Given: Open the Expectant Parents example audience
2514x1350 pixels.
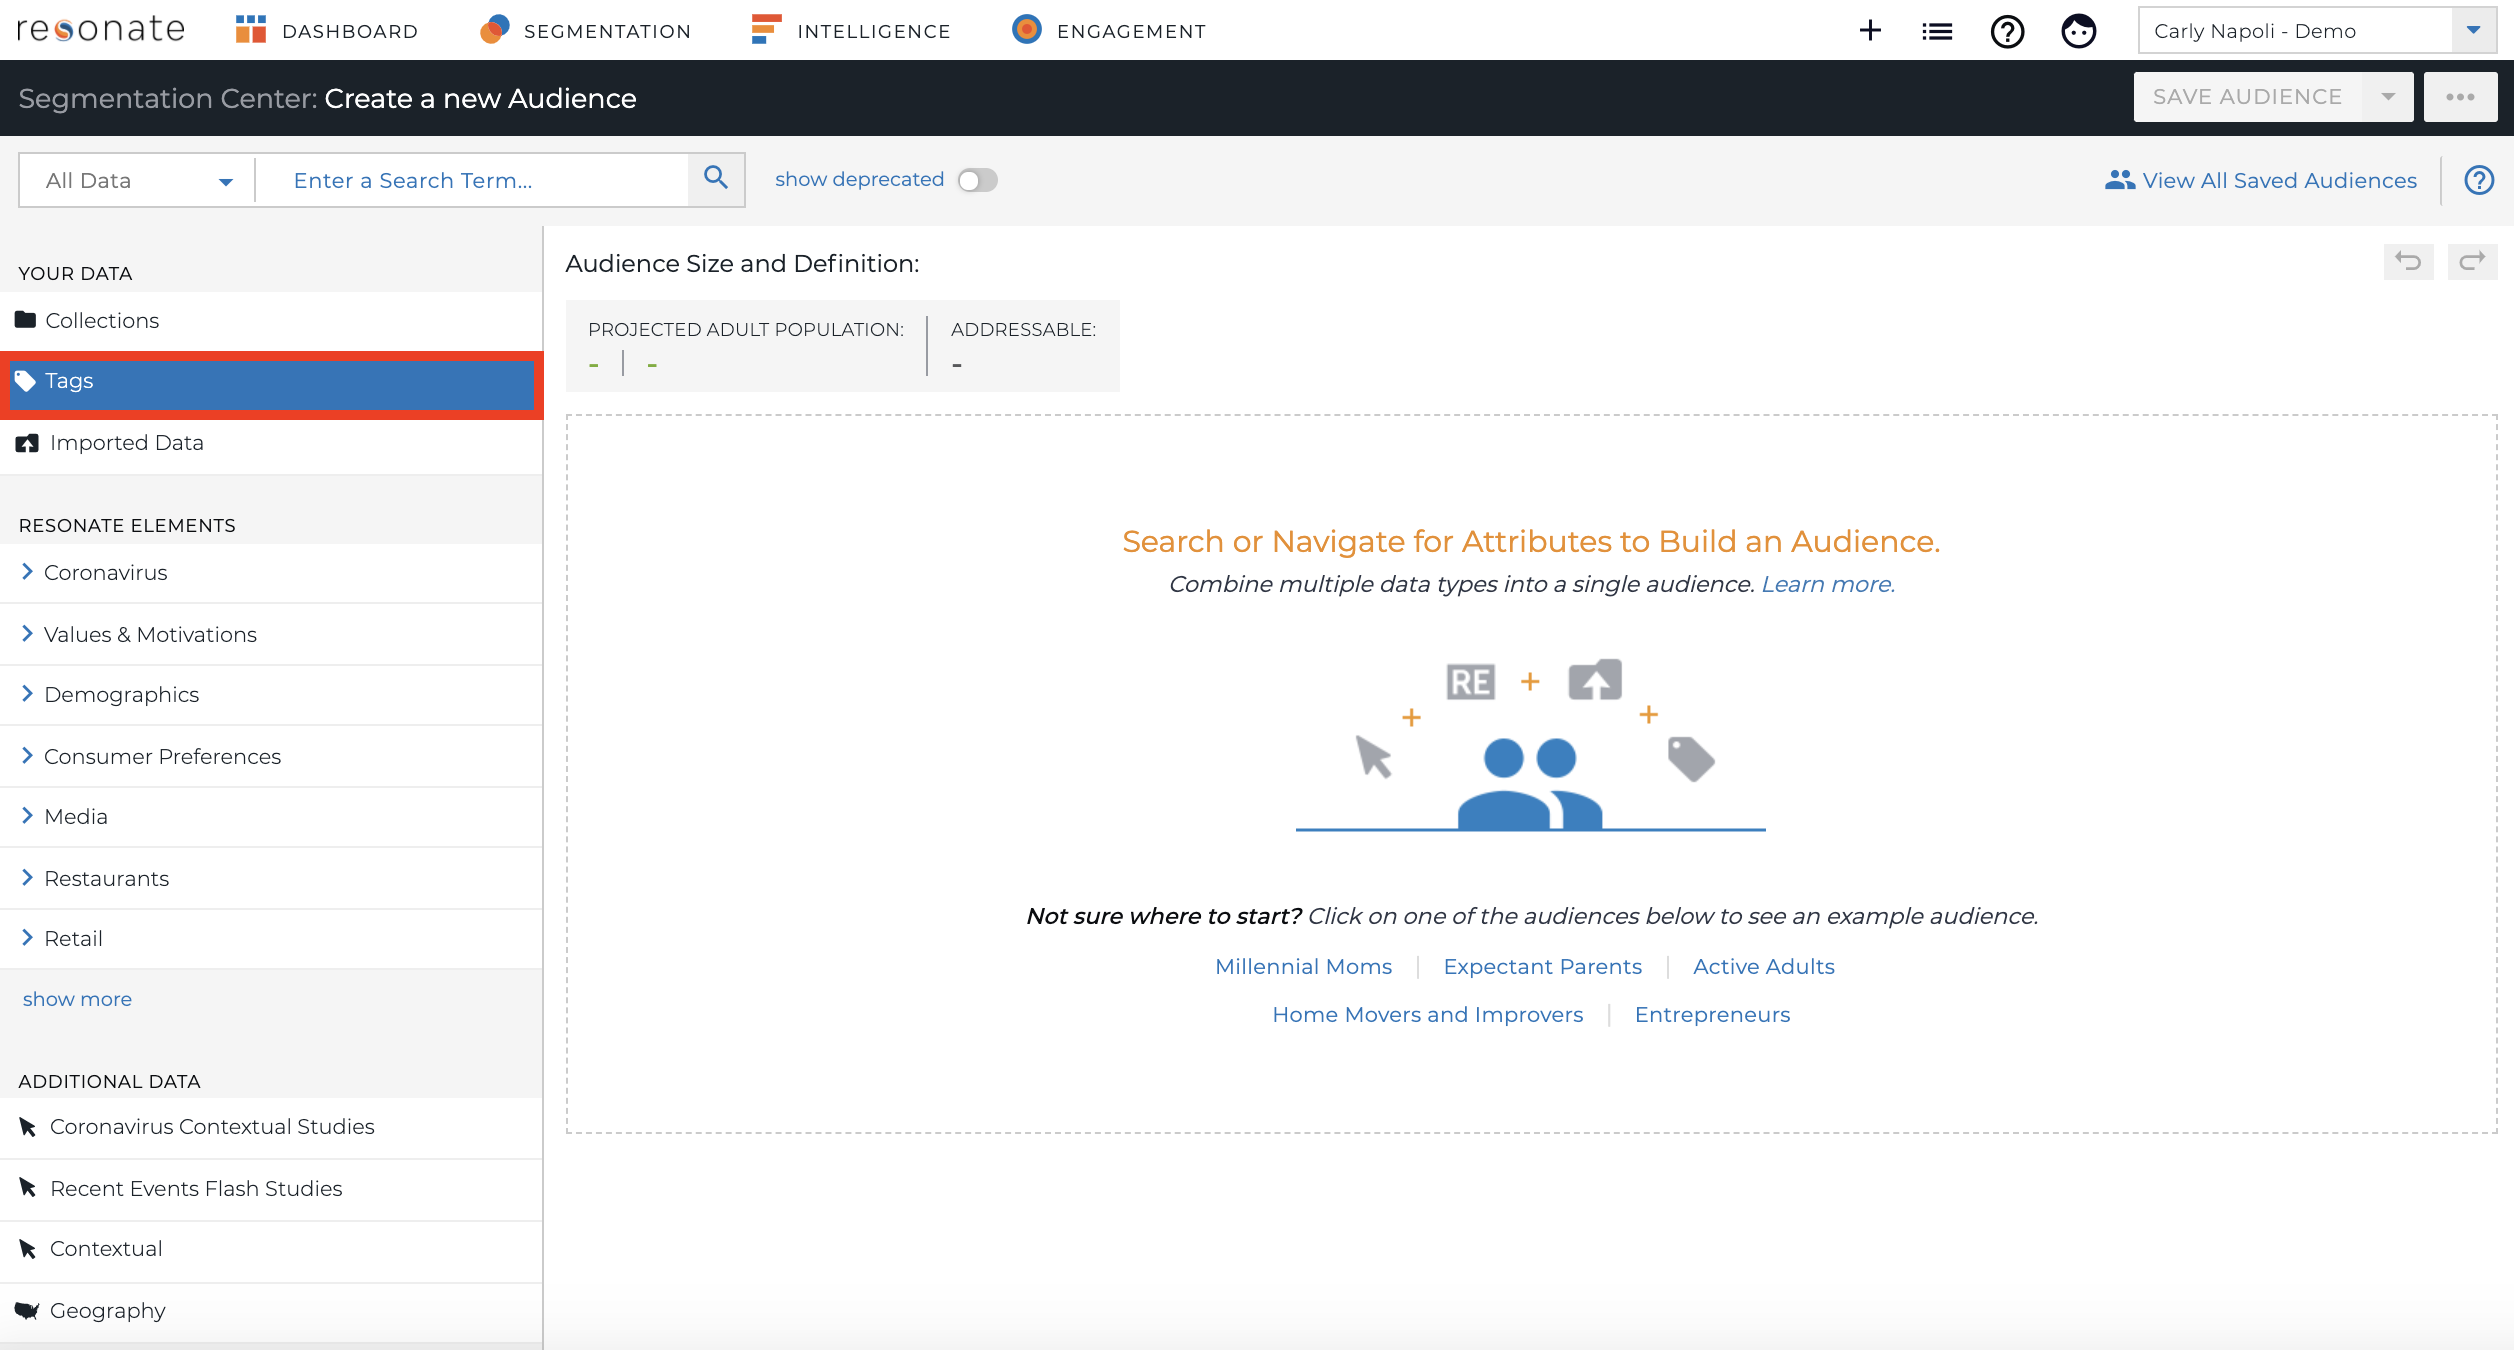Looking at the screenshot, I should coord(1543,966).
